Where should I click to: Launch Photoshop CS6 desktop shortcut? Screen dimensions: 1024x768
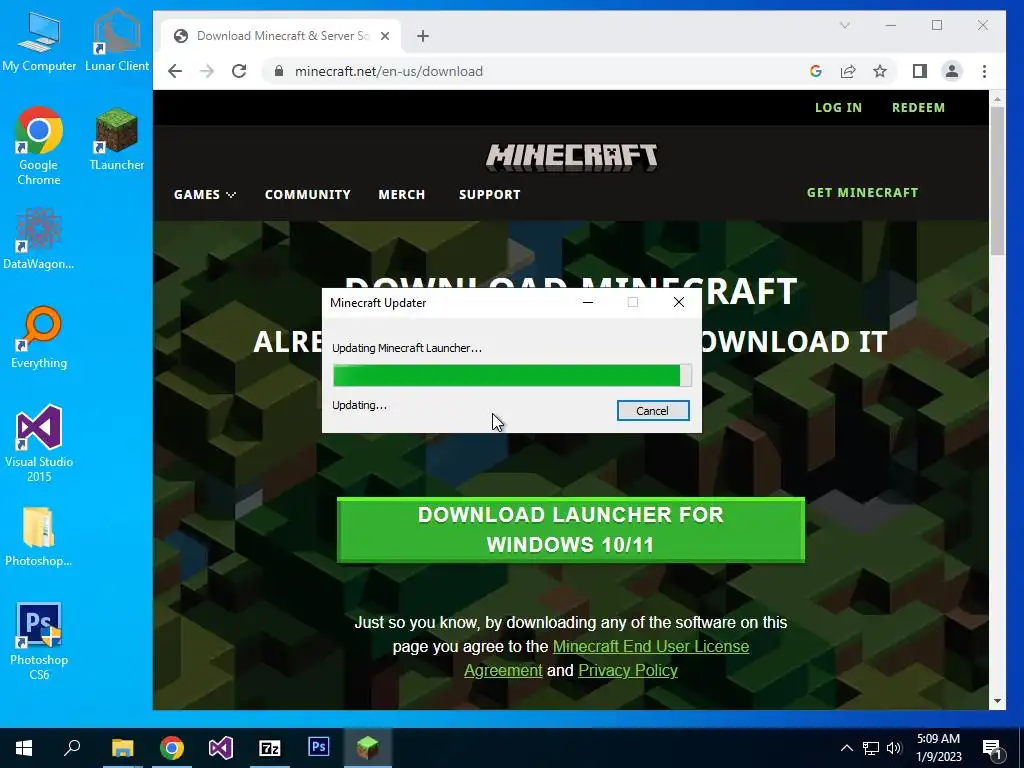point(39,641)
